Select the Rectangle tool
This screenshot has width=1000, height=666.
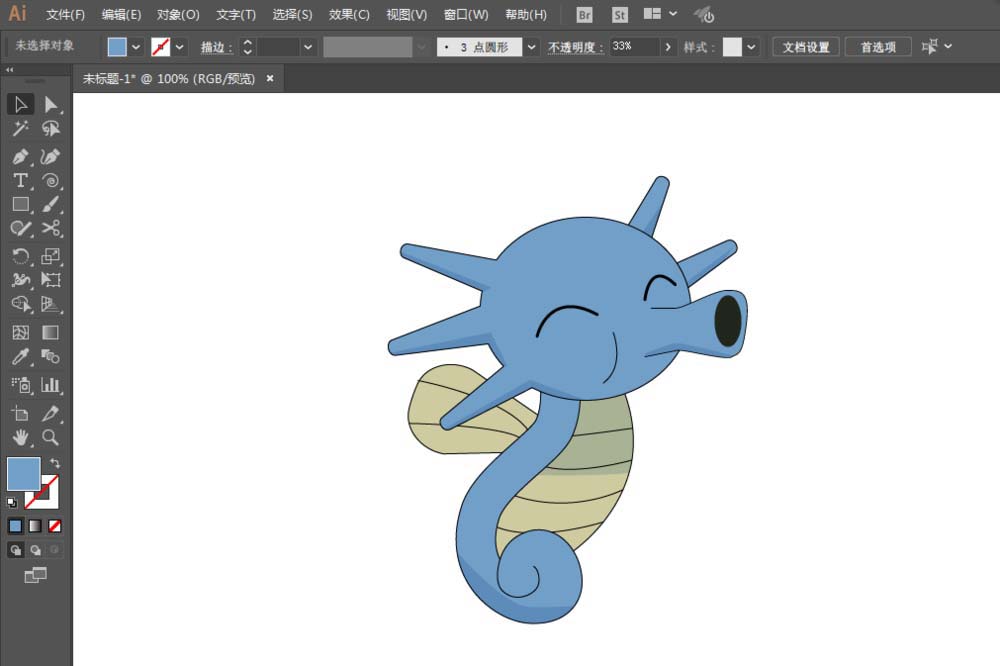click(20, 205)
